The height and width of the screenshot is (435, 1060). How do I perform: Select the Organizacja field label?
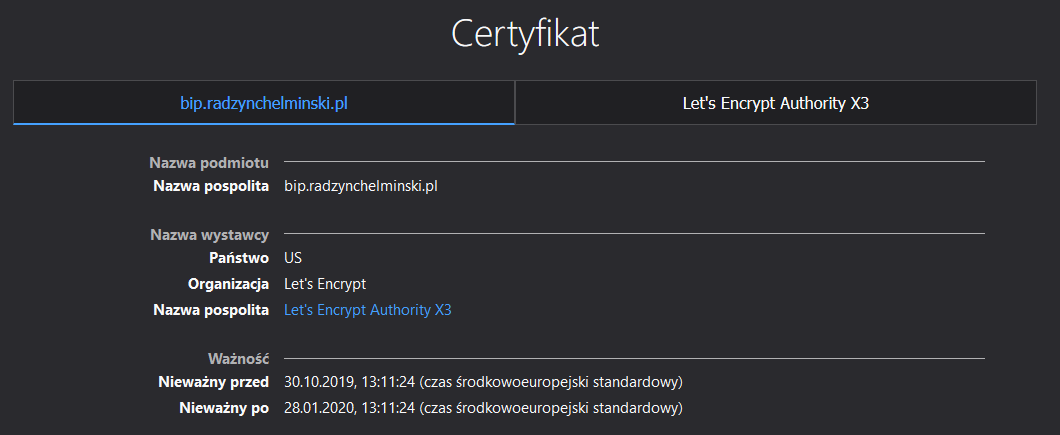(x=228, y=284)
